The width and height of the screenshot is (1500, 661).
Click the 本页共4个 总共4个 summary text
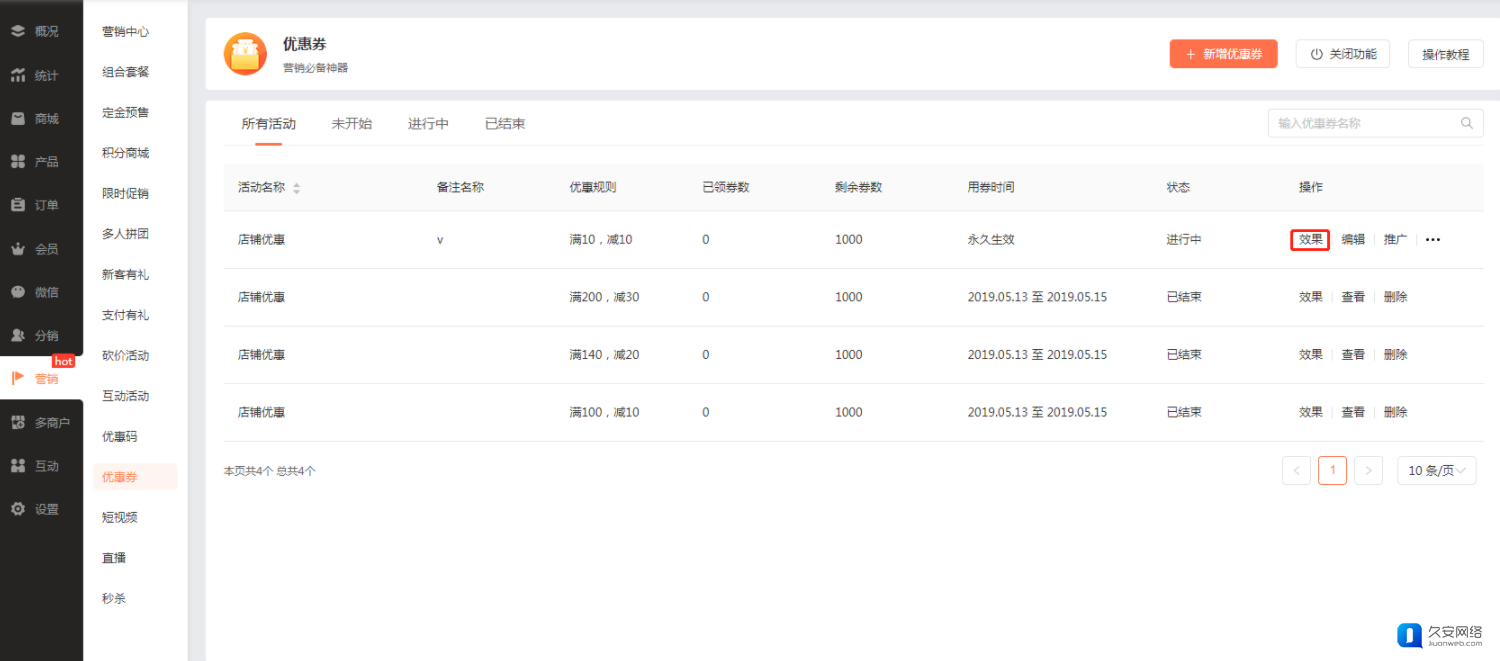270,470
